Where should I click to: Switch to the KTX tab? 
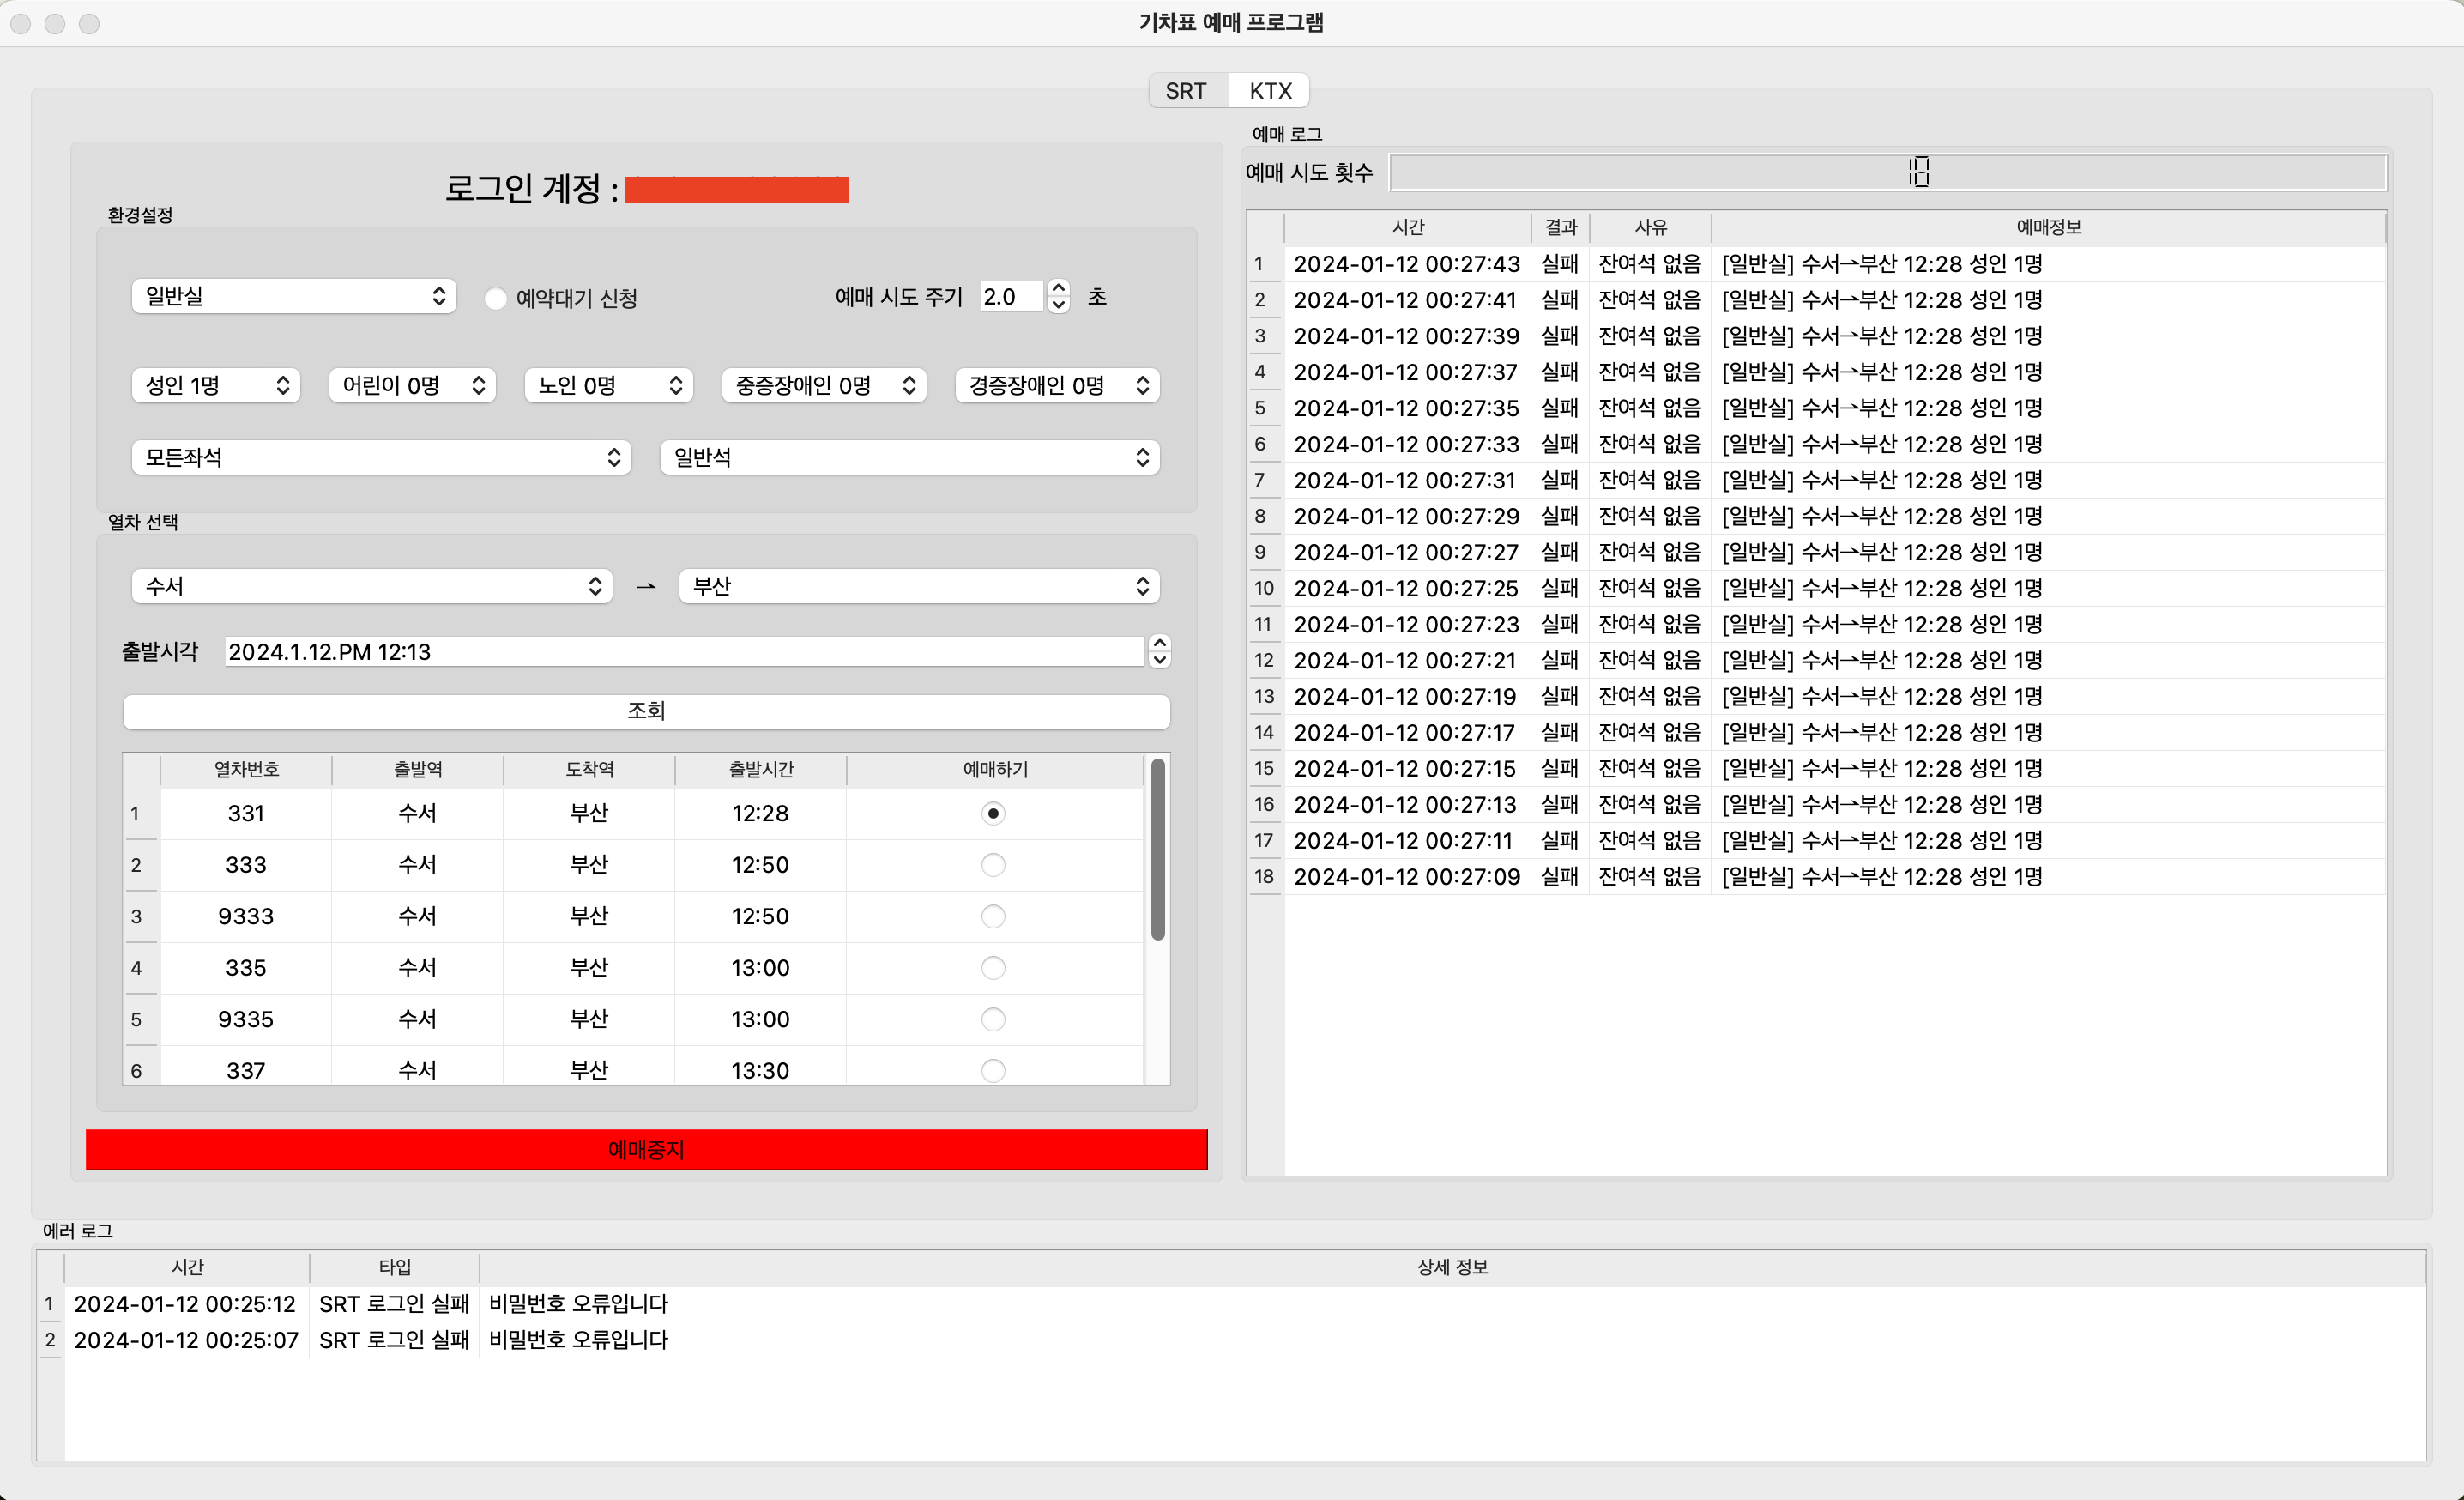point(1270,91)
